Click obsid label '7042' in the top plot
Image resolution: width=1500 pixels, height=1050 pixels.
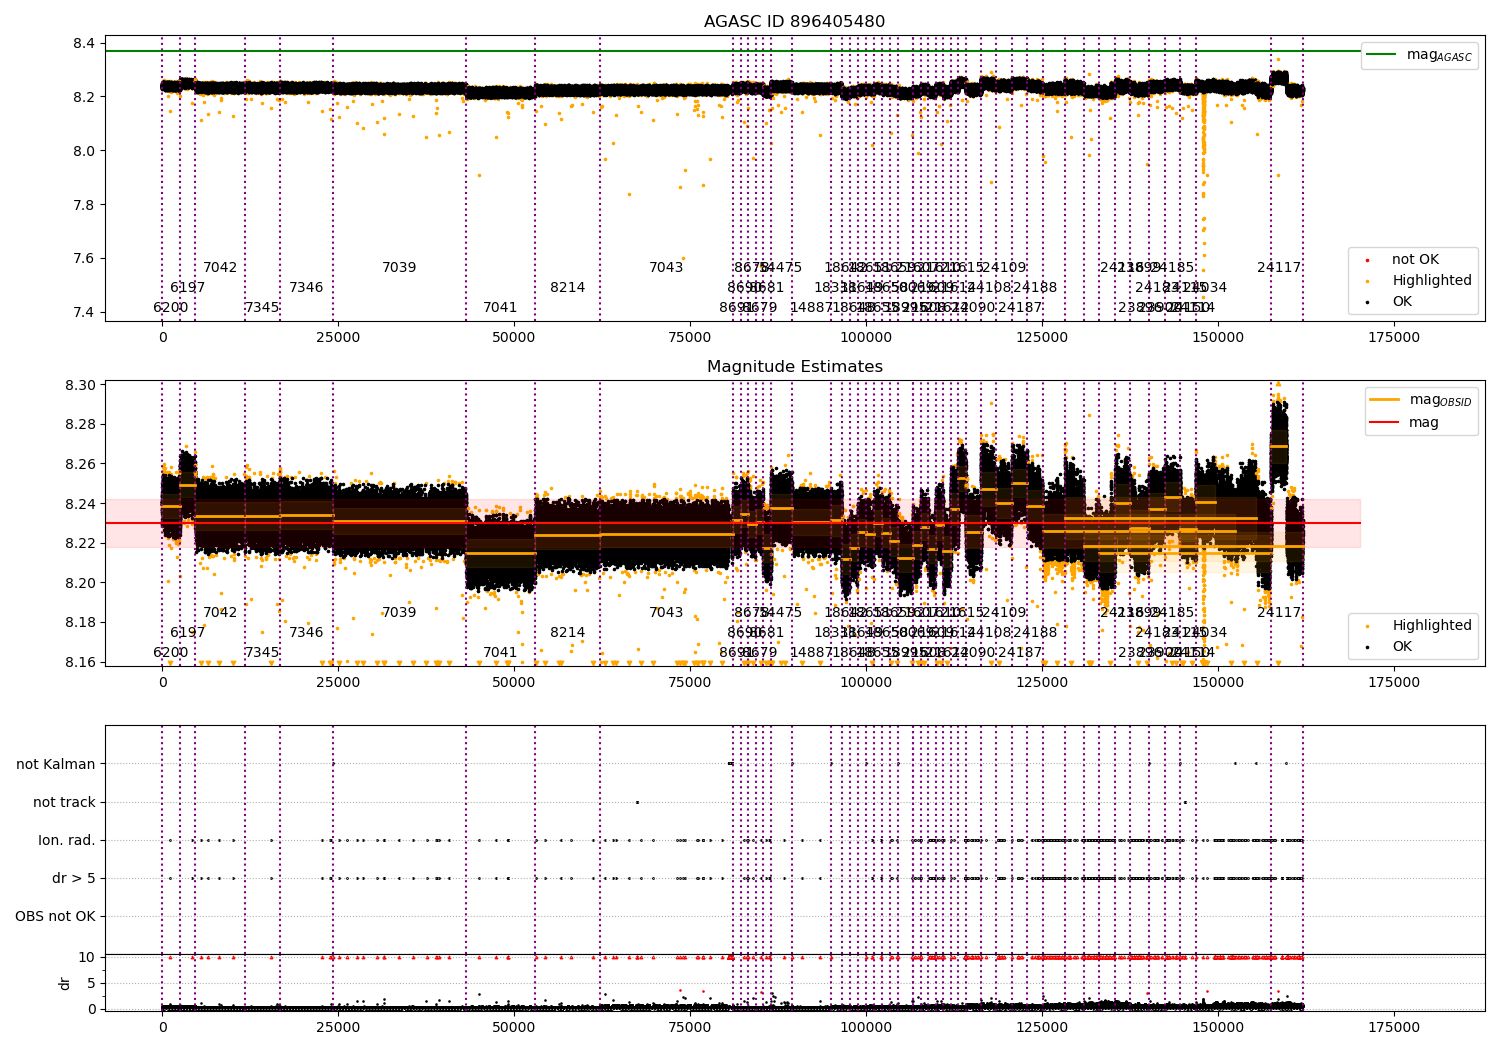tap(220, 268)
